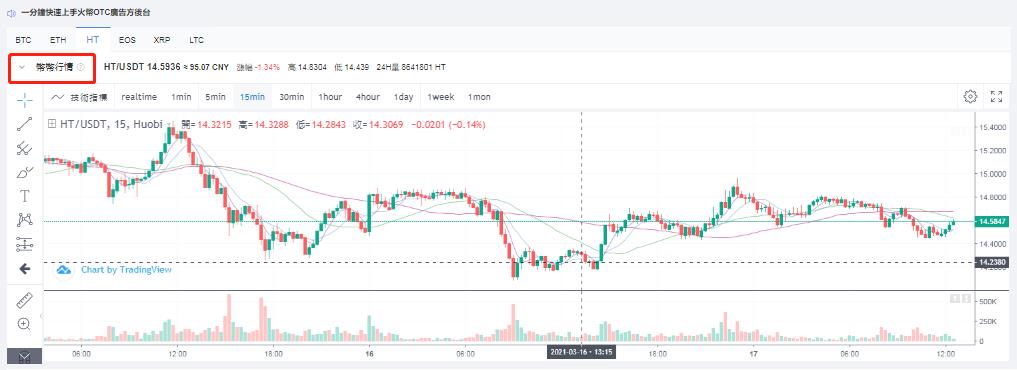Select the realtime interval

click(x=139, y=97)
